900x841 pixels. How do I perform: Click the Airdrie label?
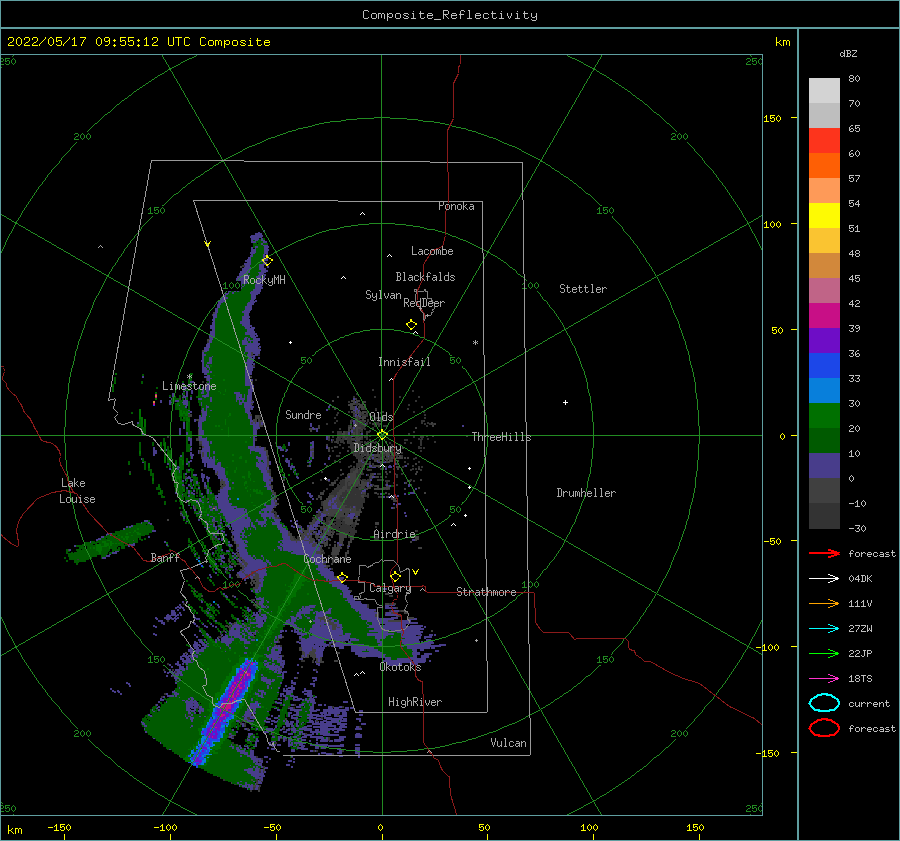point(394,534)
